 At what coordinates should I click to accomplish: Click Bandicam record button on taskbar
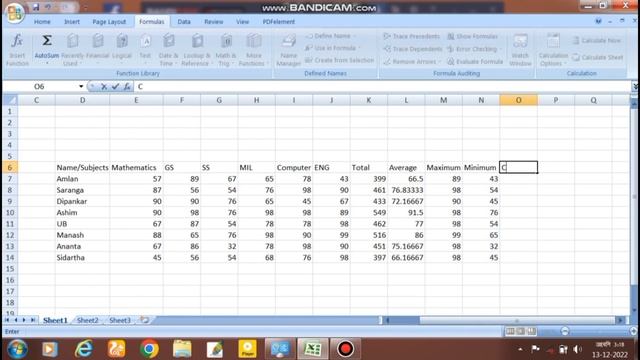tap(345, 349)
